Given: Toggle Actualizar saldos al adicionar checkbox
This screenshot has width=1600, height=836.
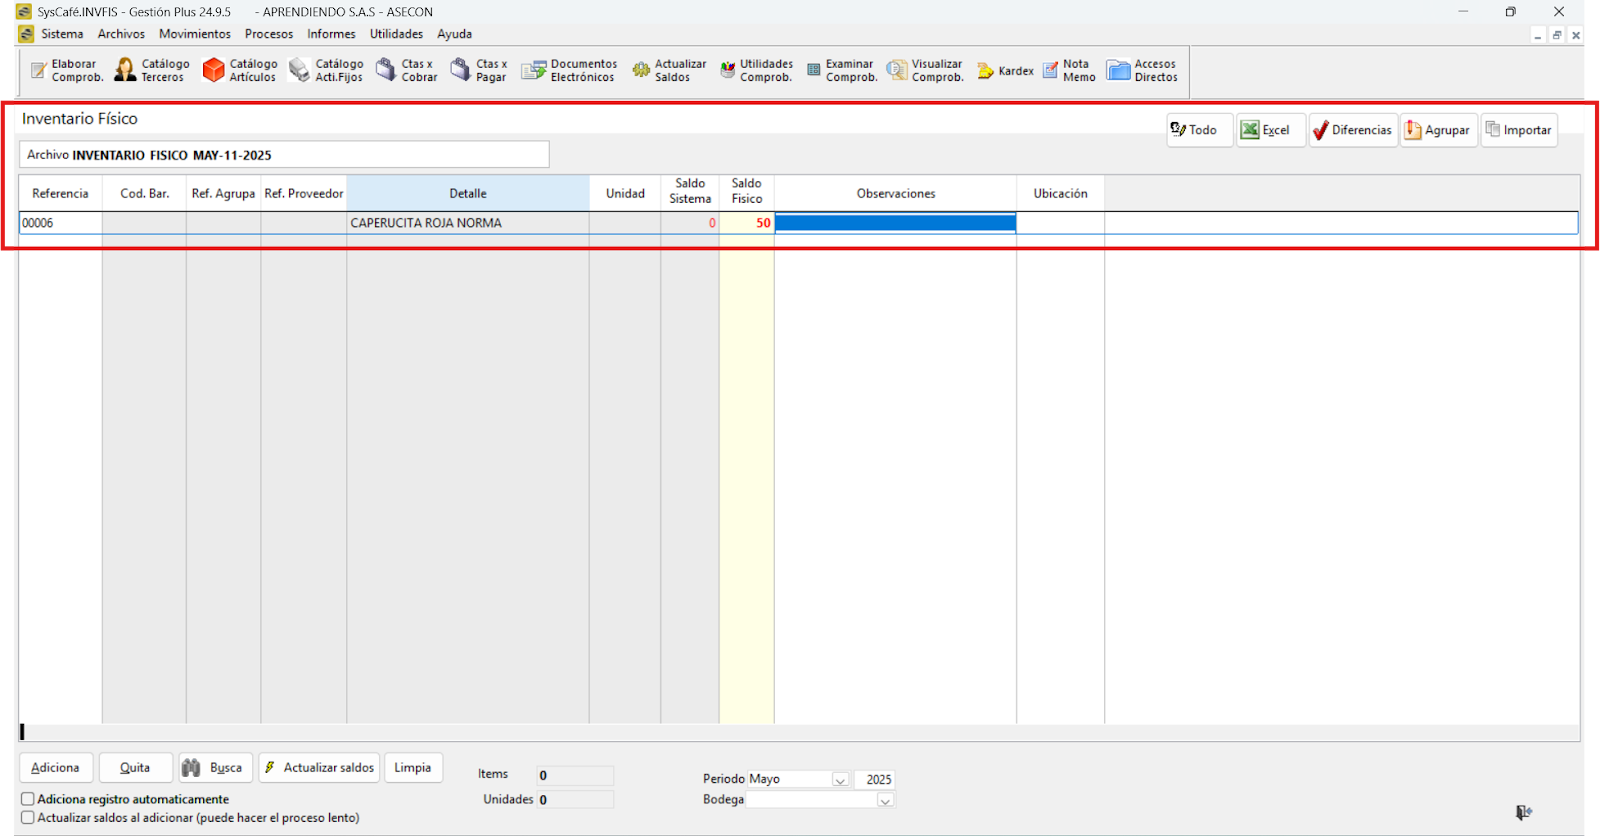Looking at the screenshot, I should [x=28, y=818].
